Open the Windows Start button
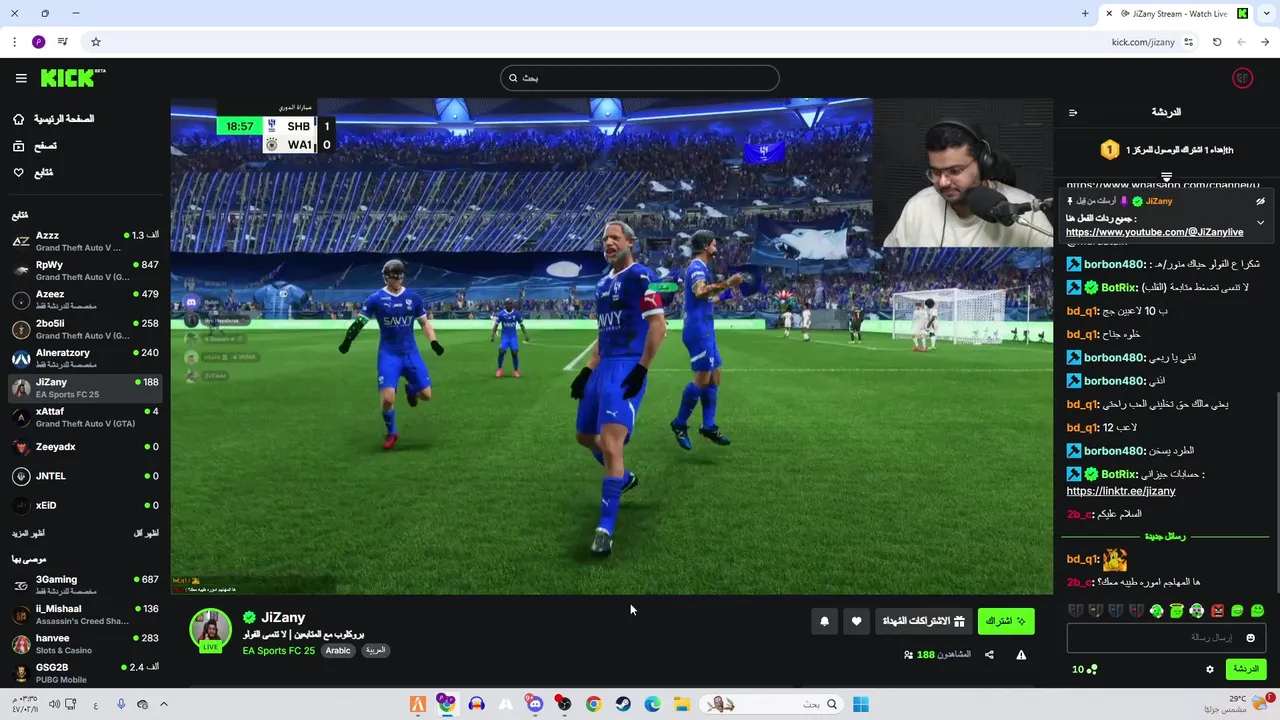Viewport: 1280px width, 720px height. 860,704
